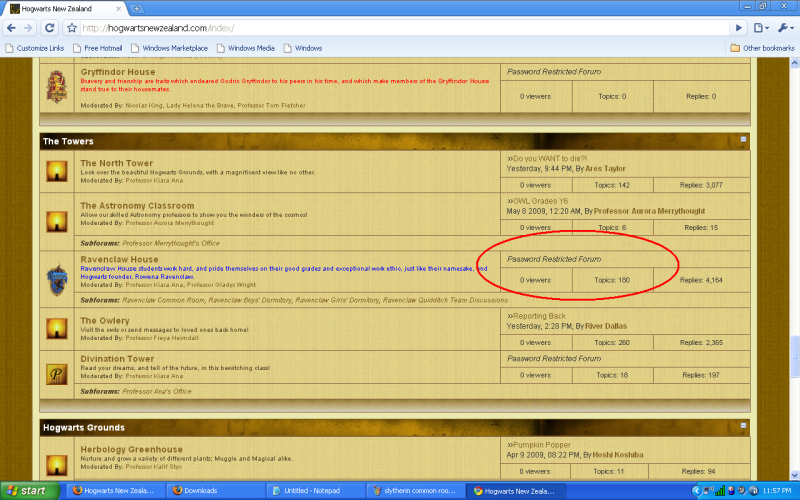Click the Gryffindor House crest icon
Screen dimensions: 800x500
point(57,87)
